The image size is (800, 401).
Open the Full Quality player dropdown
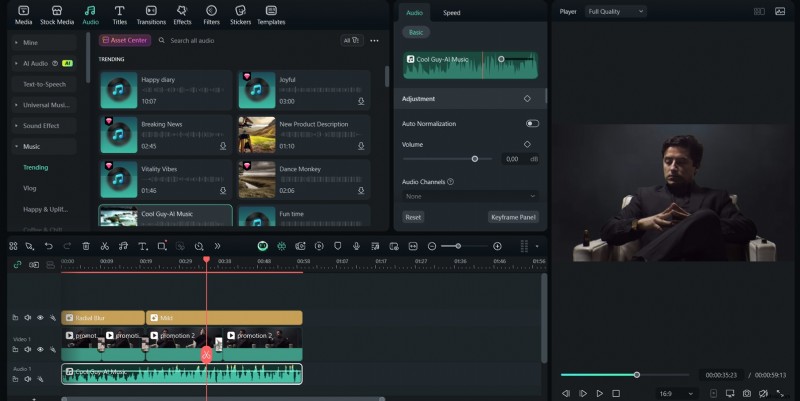click(616, 11)
